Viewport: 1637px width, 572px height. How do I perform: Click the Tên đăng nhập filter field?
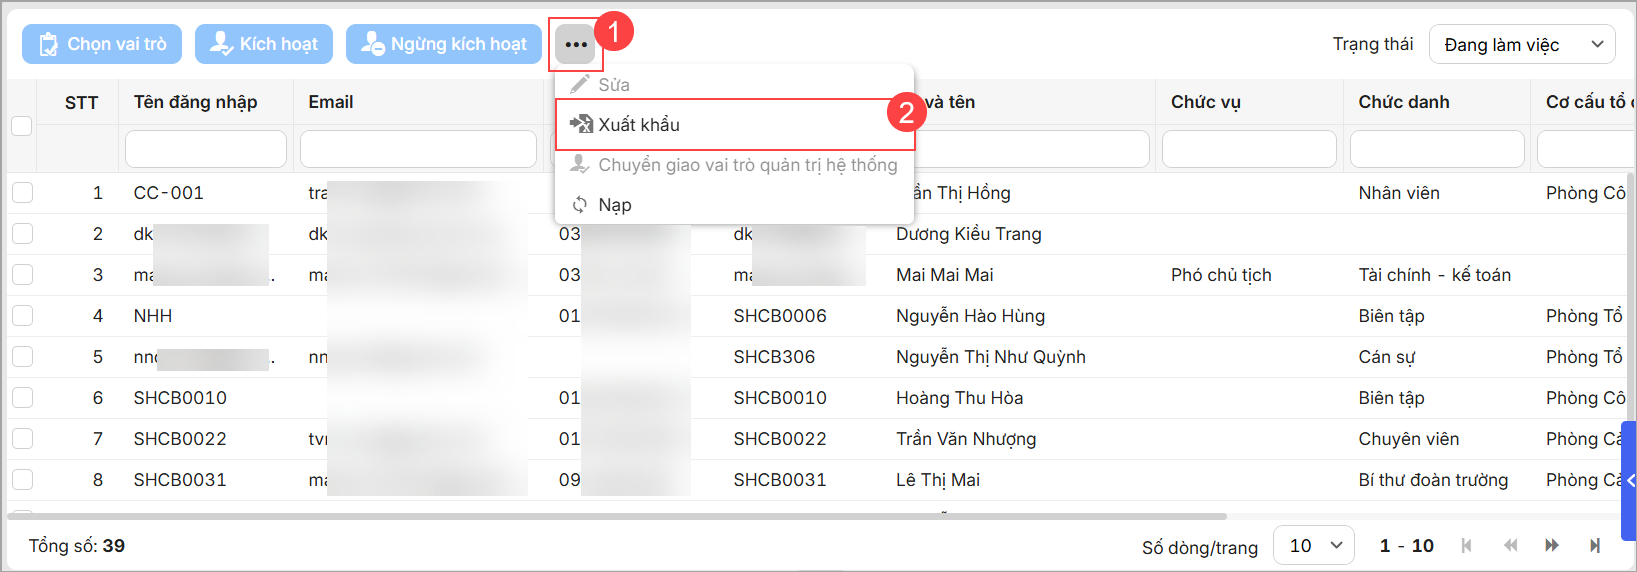(205, 149)
